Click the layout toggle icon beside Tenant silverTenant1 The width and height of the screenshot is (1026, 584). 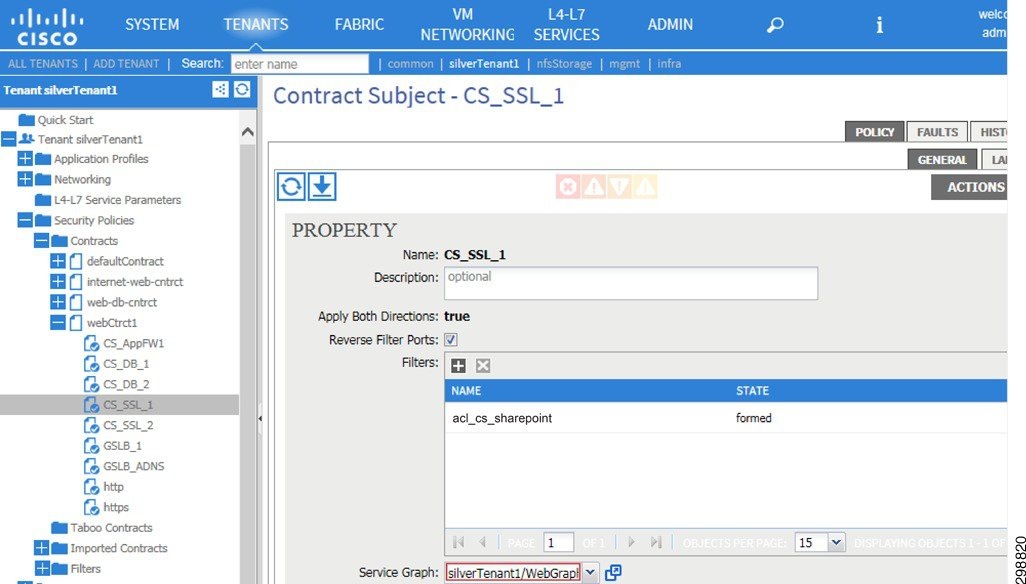point(222,89)
